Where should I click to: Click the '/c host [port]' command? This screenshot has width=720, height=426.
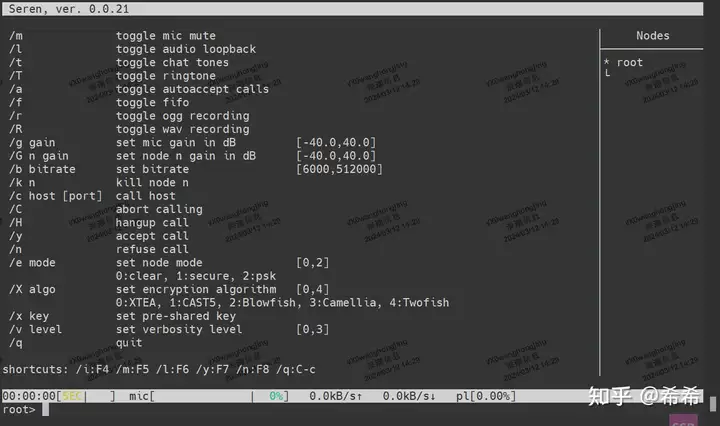pyautogui.click(x=55, y=196)
